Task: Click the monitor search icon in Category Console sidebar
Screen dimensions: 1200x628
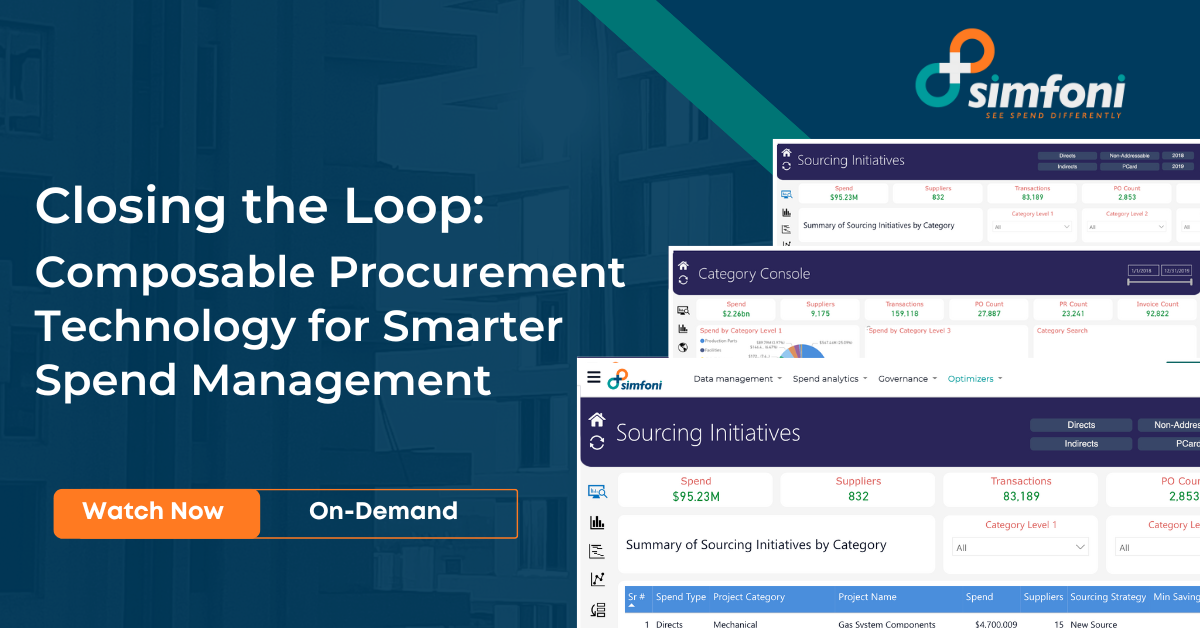Action: click(683, 311)
